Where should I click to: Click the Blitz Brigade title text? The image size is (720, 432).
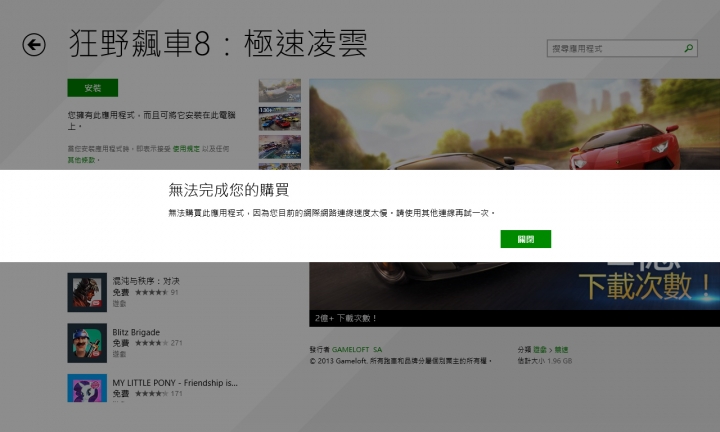click(x=136, y=332)
